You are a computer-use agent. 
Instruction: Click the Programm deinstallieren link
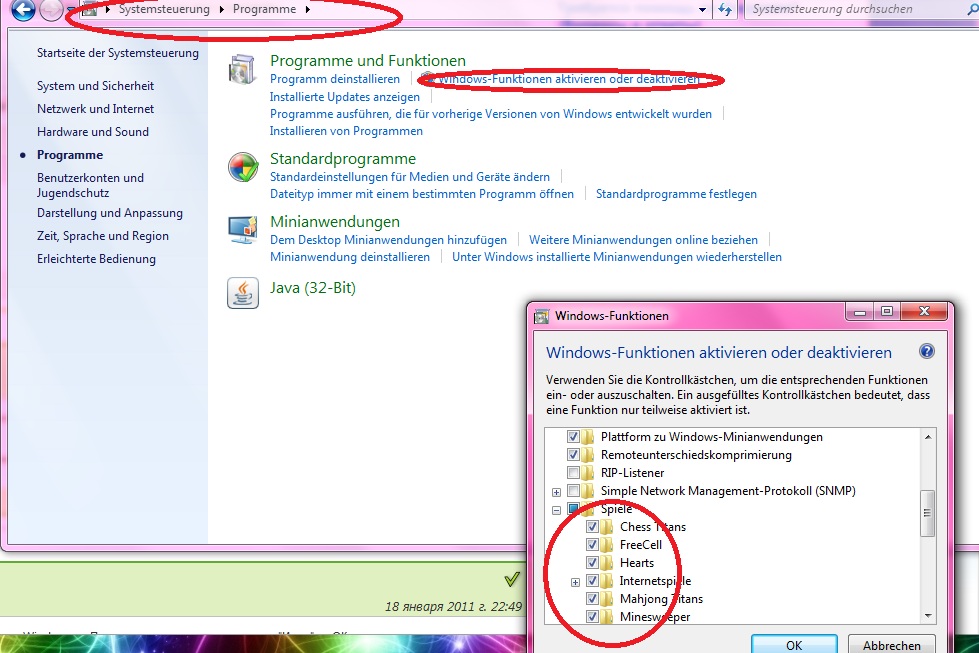[x=335, y=79]
